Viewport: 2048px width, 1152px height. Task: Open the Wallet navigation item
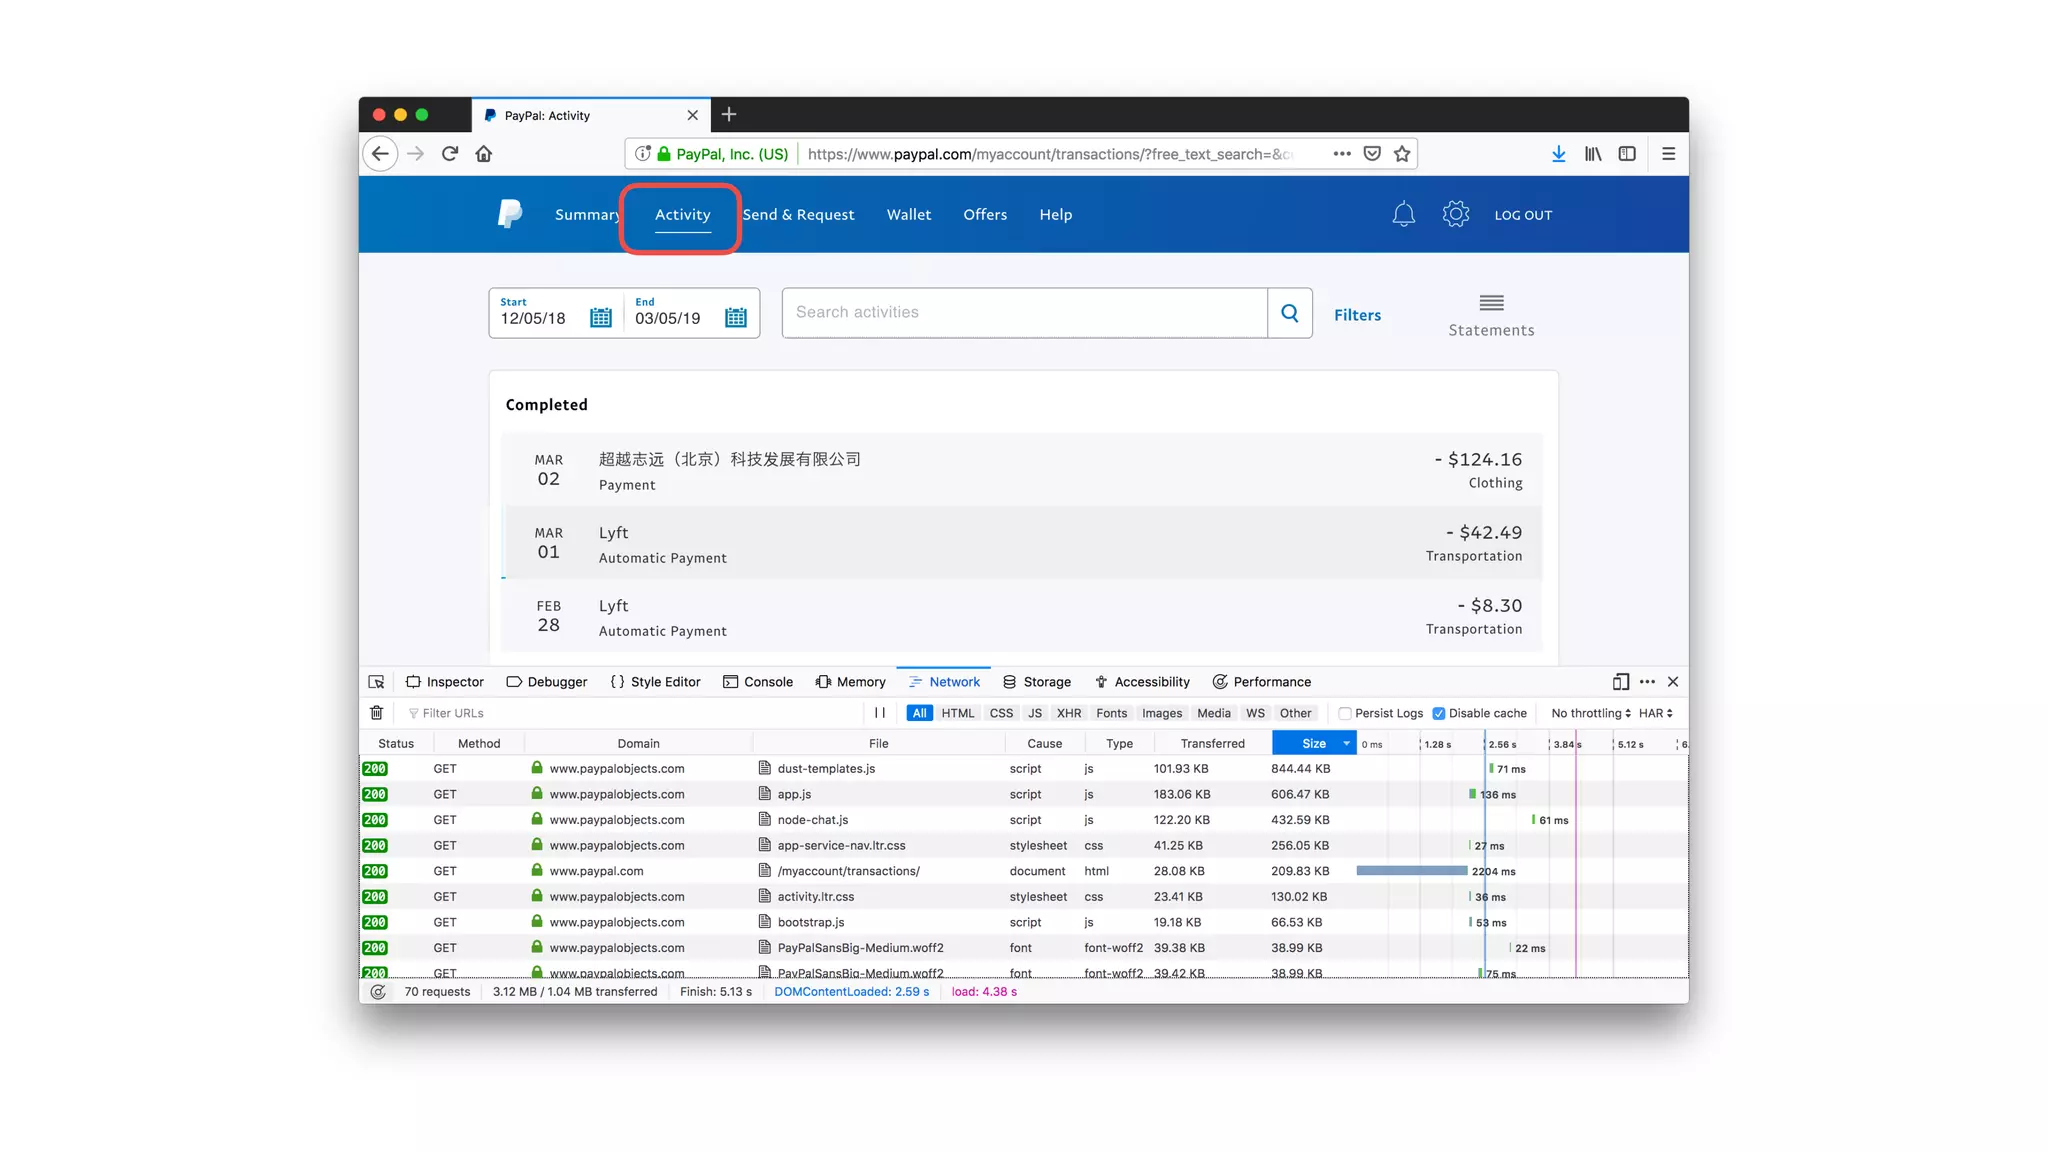coord(908,215)
